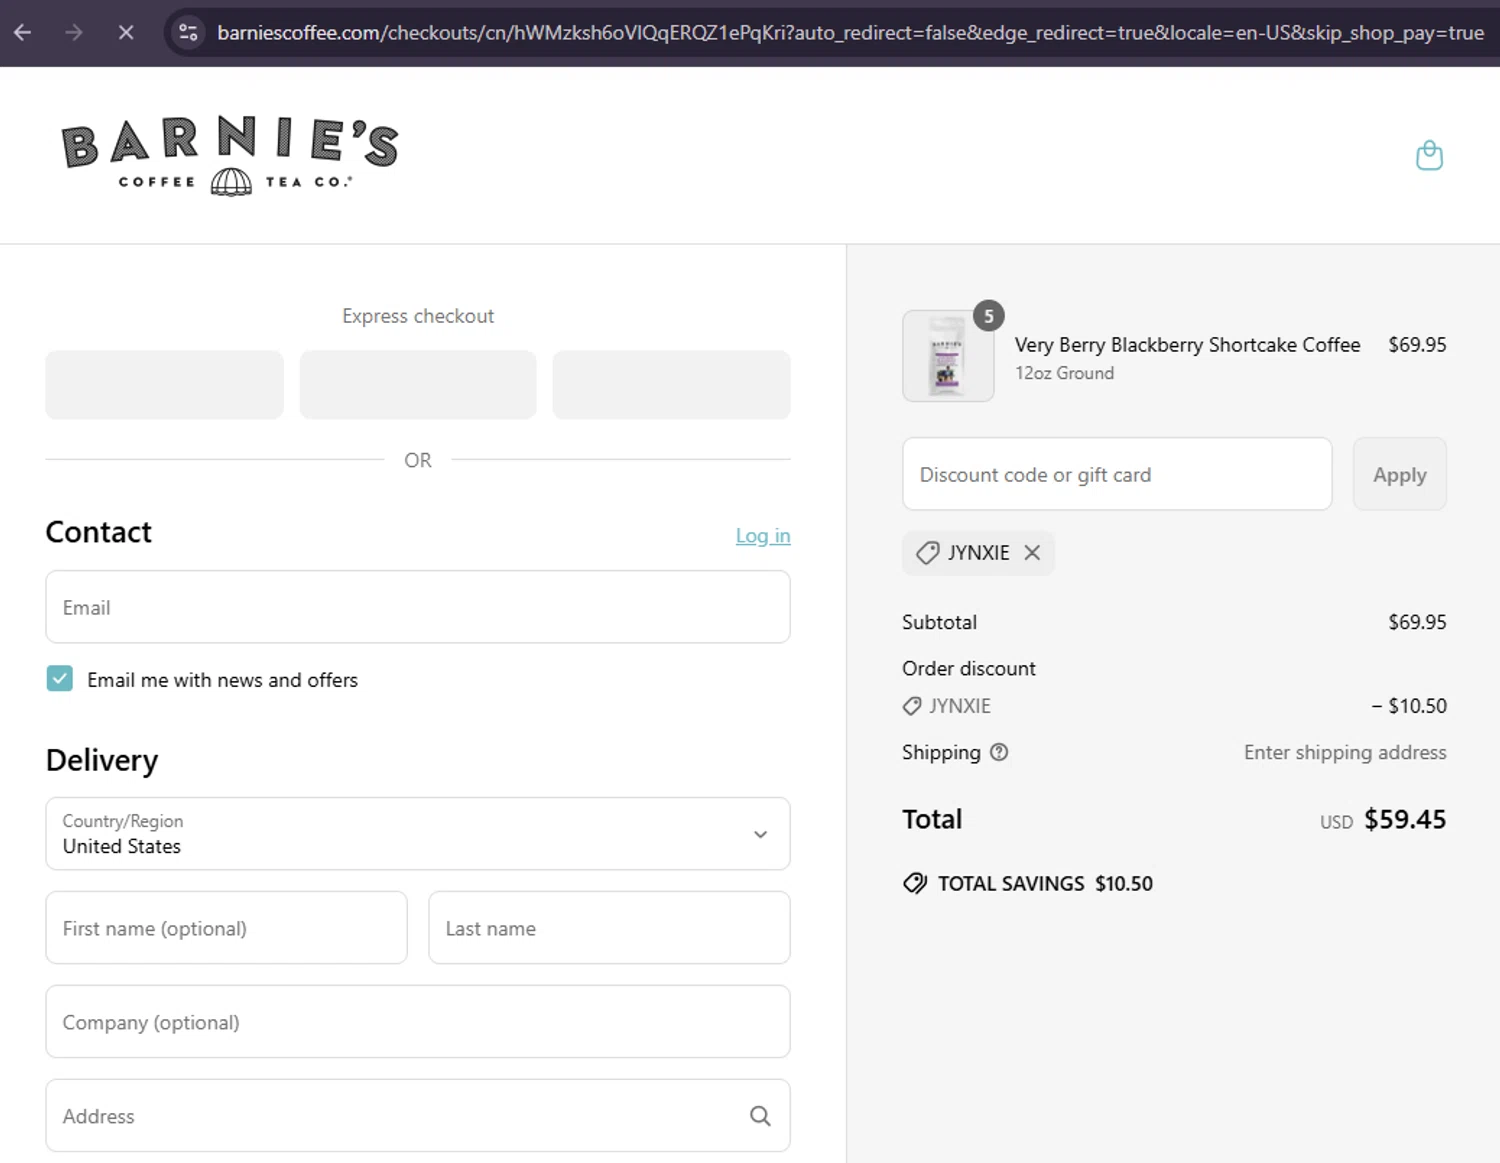Focus the Address field
The height and width of the screenshot is (1163, 1500).
coord(418,1116)
